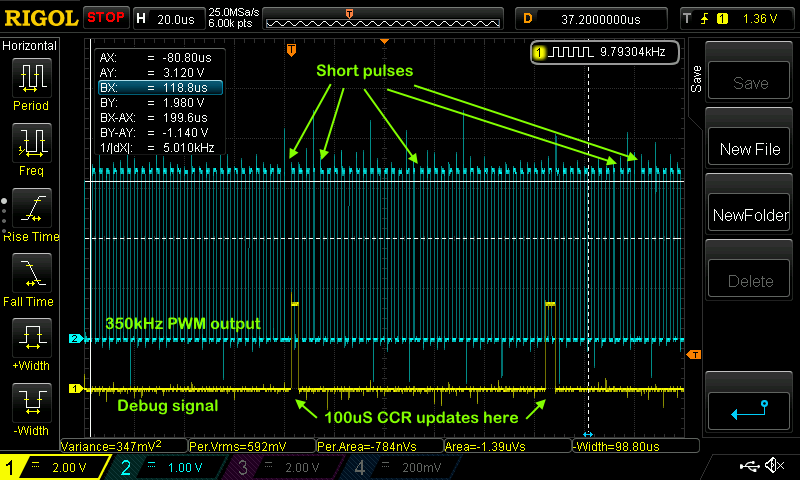
Task: Click the D 37.2000000us delay field
Action: point(591,19)
